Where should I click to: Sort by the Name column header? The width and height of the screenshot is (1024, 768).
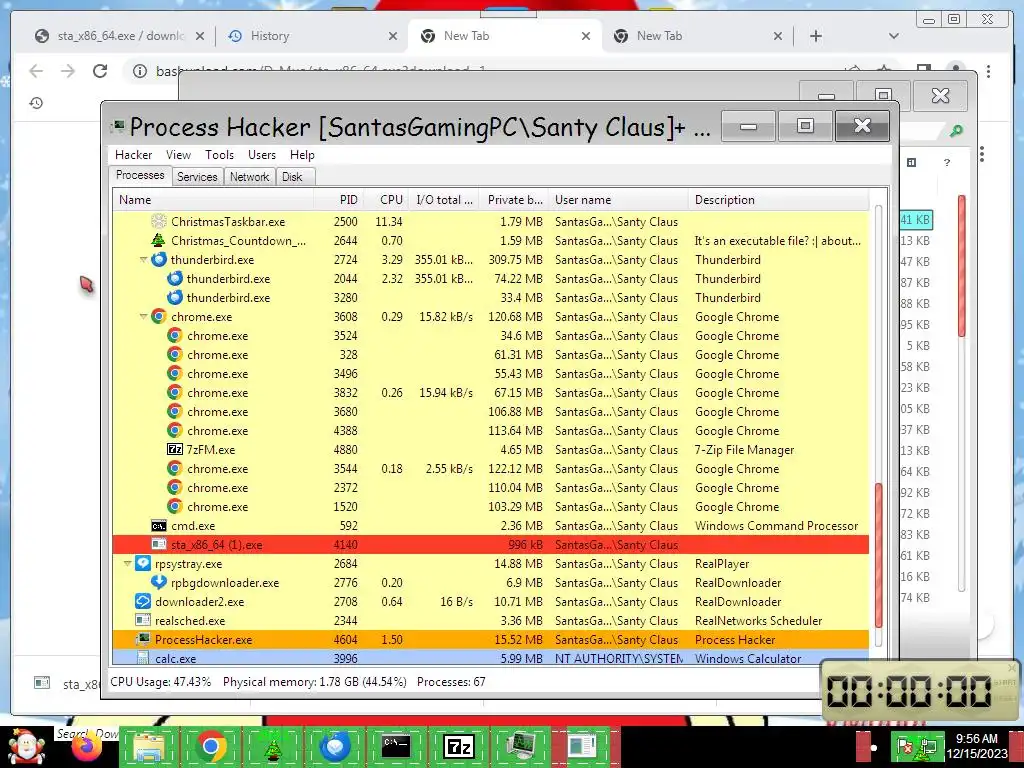point(214,200)
